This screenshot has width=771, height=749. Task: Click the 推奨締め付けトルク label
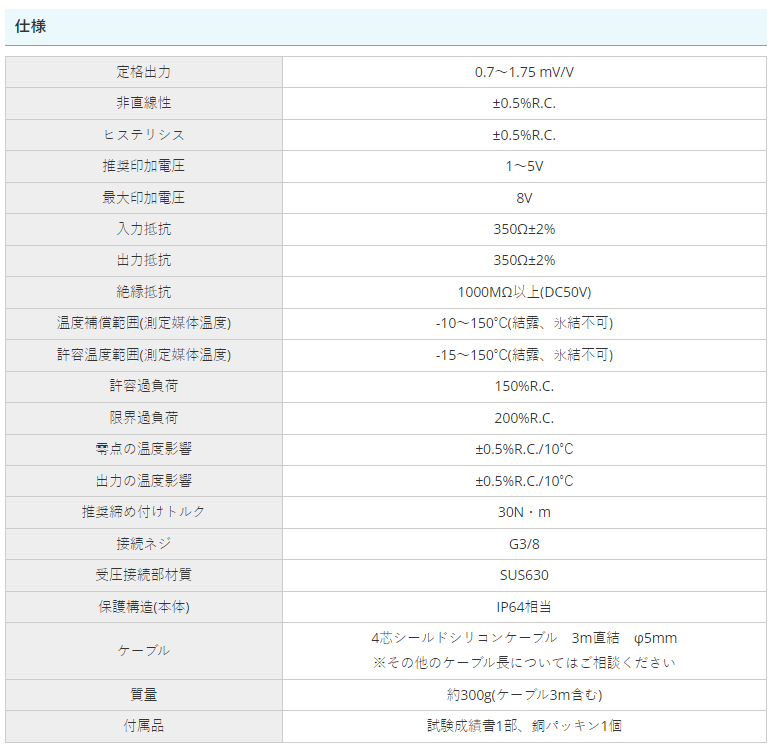(144, 512)
